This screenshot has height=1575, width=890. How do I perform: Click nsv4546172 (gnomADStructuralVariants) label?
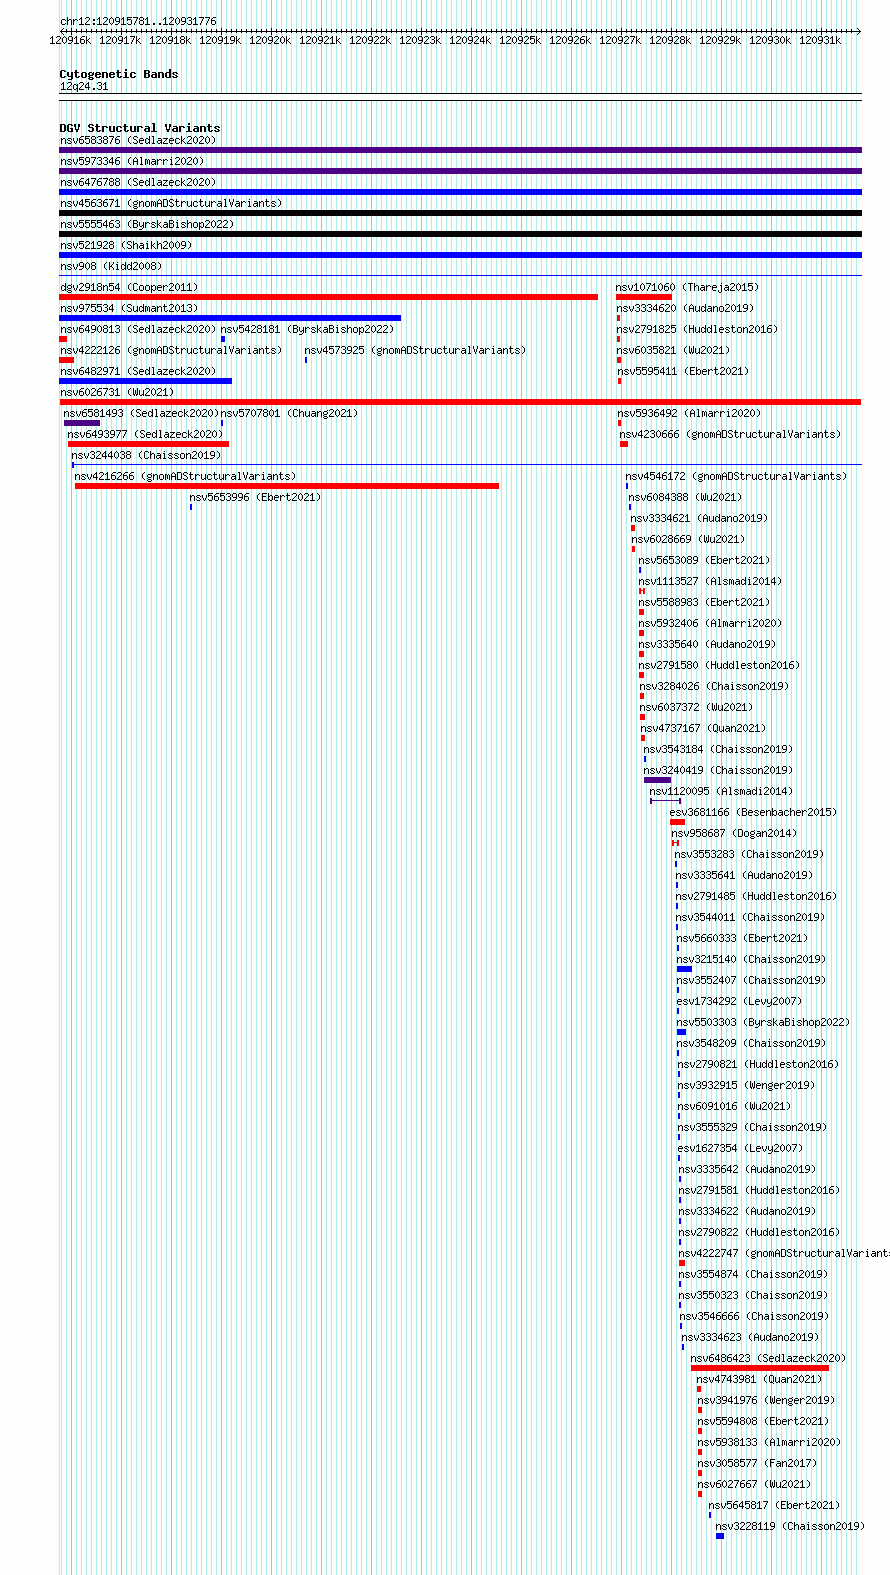[737, 477]
